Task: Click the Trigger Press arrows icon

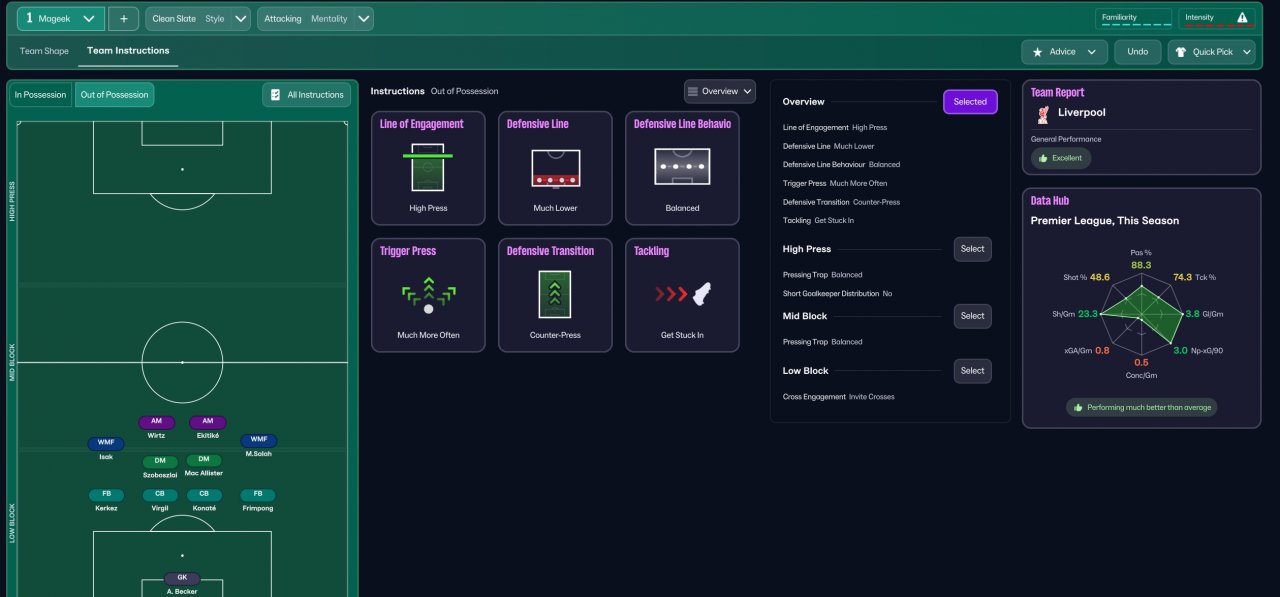Action: pyautogui.click(x=428, y=295)
